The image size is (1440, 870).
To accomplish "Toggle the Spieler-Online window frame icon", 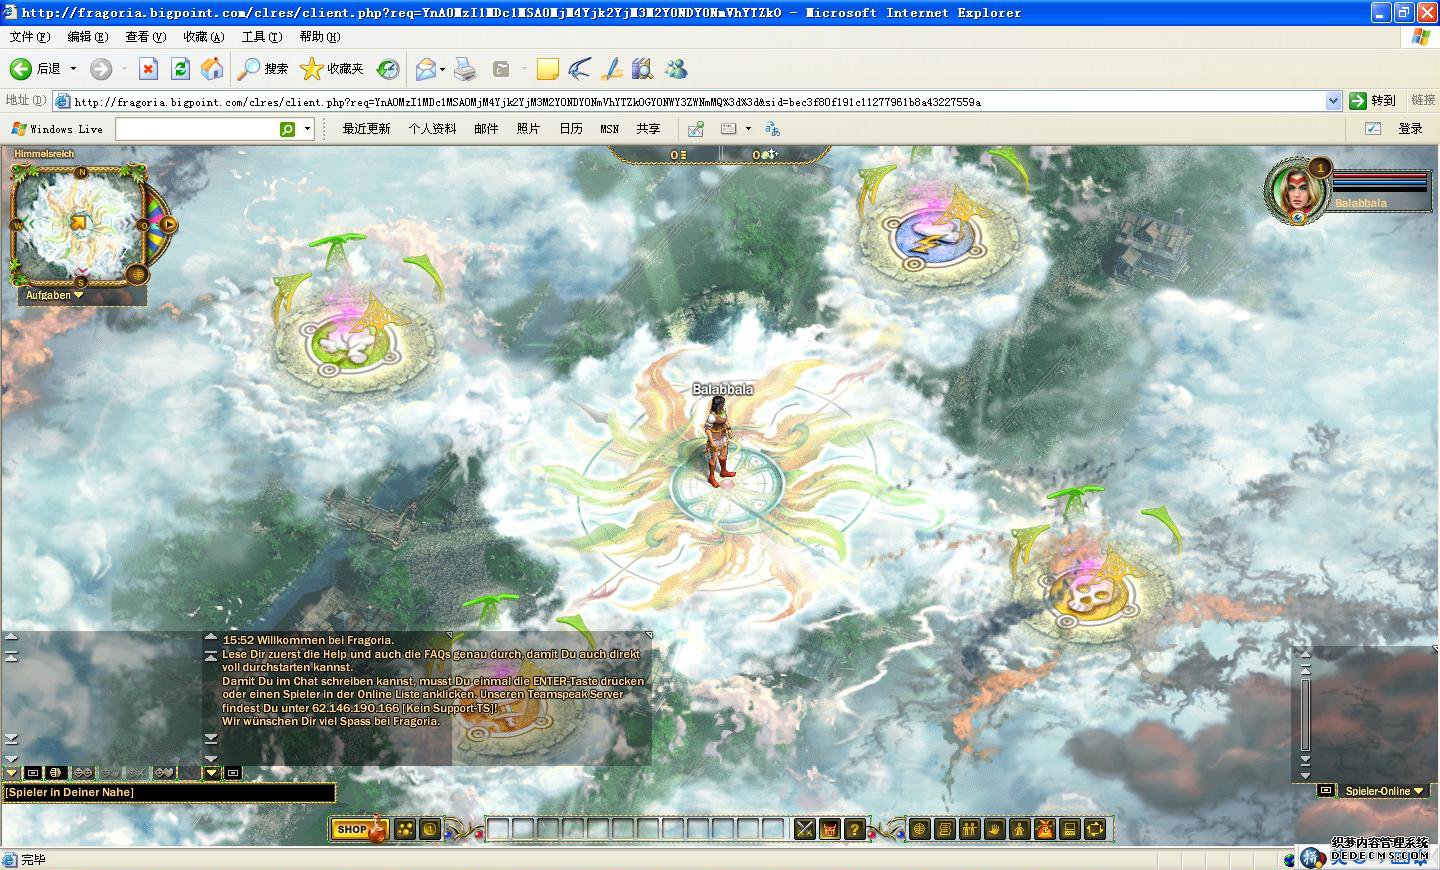I will click(1326, 790).
